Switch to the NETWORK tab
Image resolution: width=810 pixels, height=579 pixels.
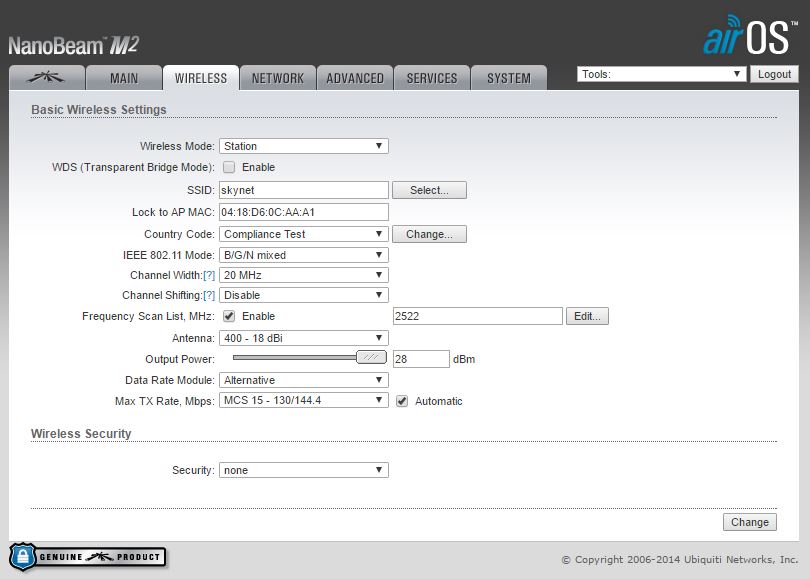click(278, 78)
